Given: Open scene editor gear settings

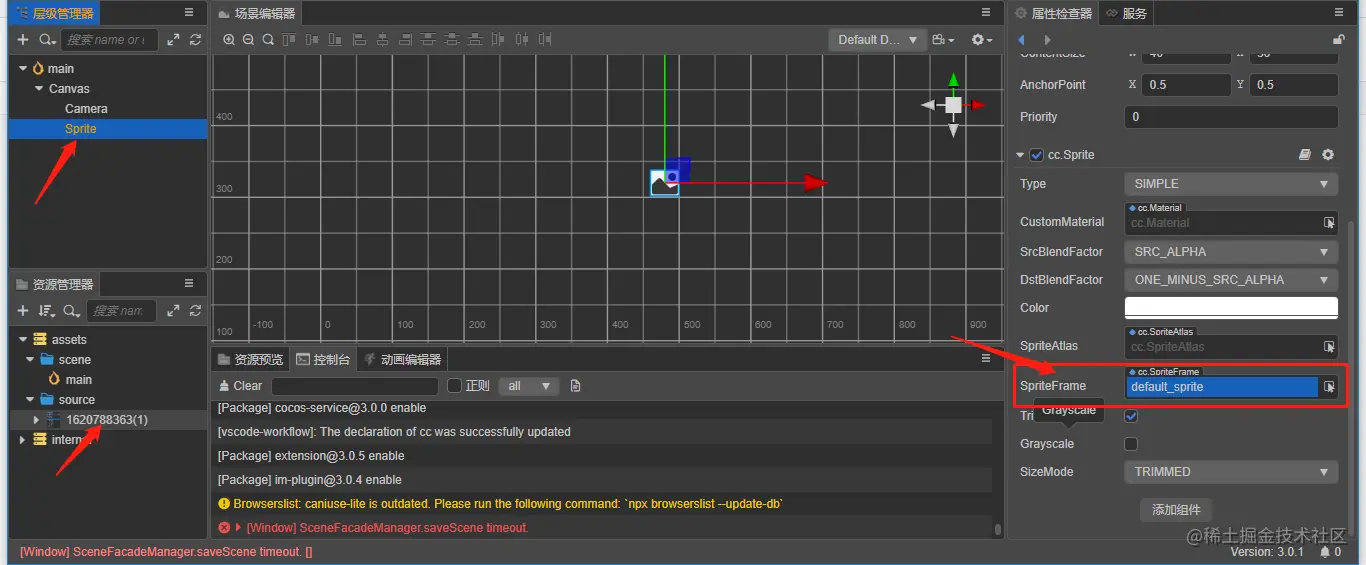Looking at the screenshot, I should coord(982,40).
